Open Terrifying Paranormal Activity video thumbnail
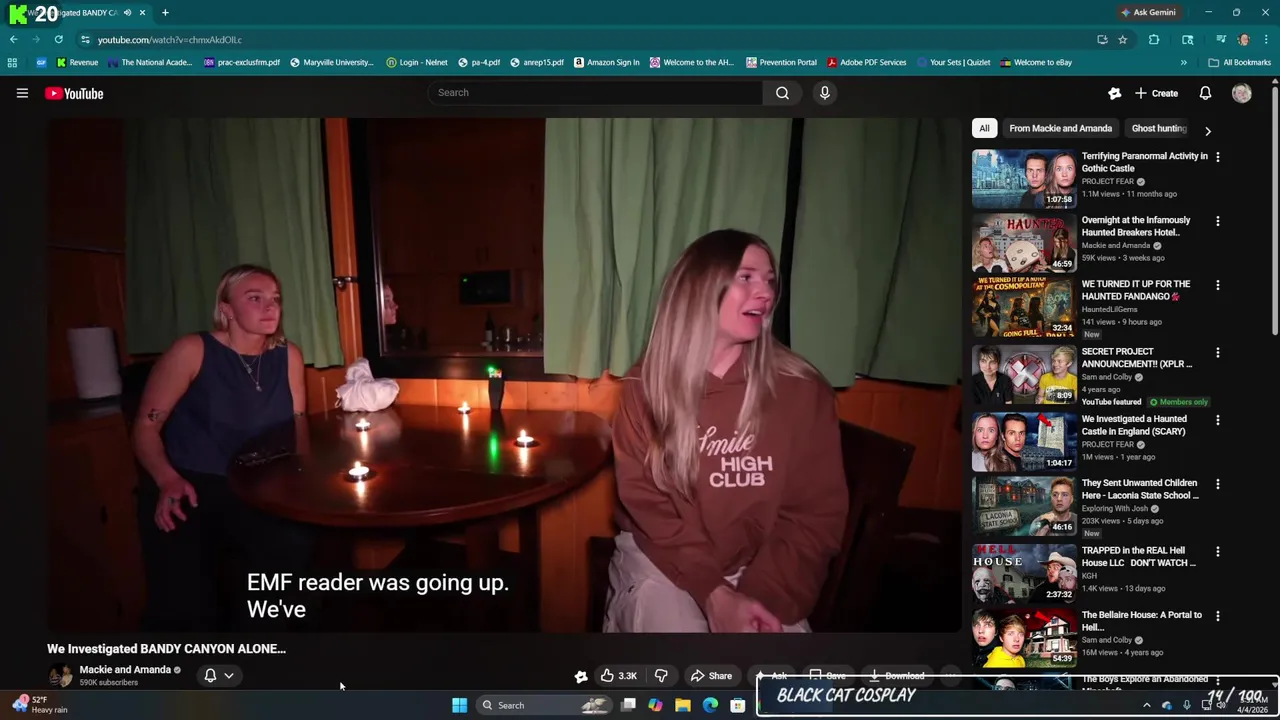 coord(1024,178)
